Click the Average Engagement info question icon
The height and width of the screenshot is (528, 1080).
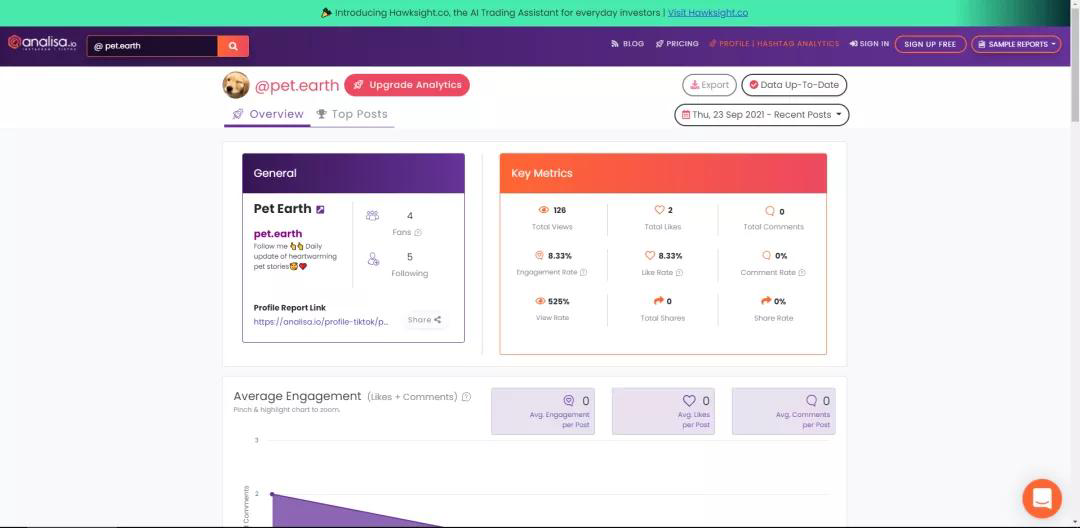[x=466, y=397]
